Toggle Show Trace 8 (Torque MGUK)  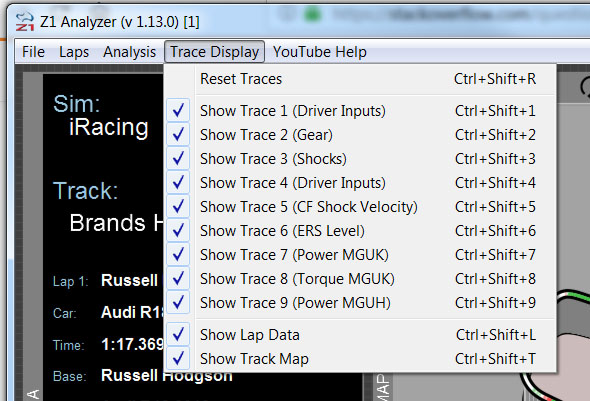pos(360,279)
